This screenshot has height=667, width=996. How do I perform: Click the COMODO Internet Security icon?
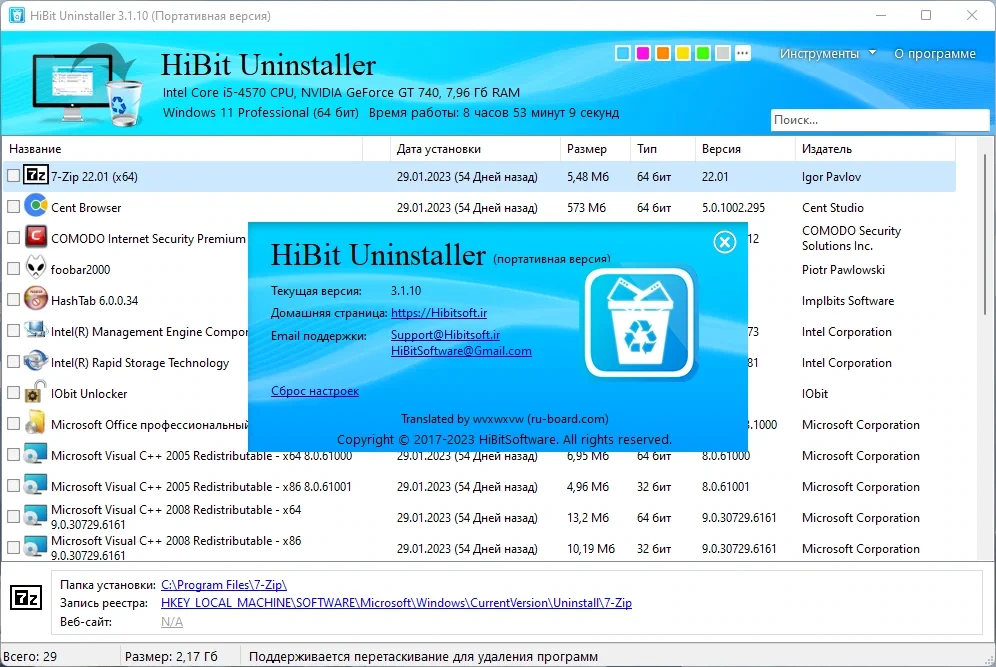click(x=36, y=237)
